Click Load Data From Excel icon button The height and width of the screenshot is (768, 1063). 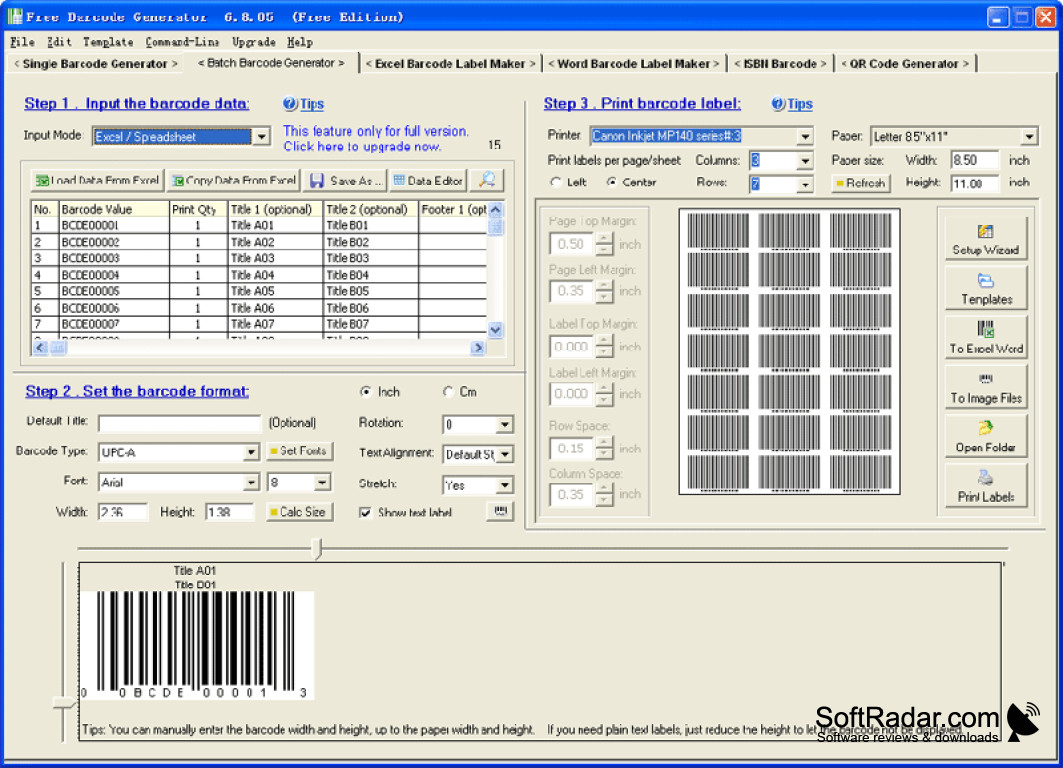coord(98,180)
